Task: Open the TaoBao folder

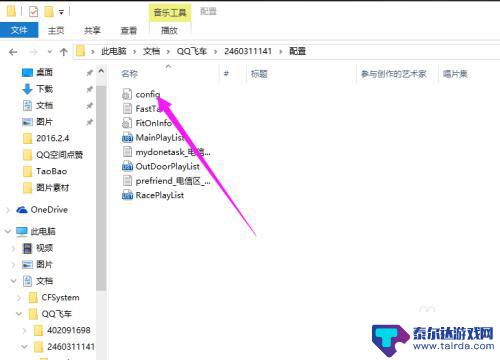Action: (x=52, y=171)
